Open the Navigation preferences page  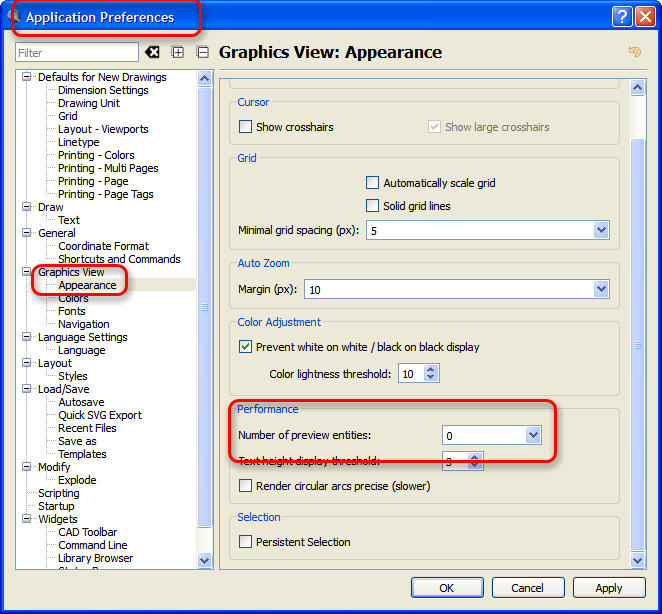pos(83,324)
